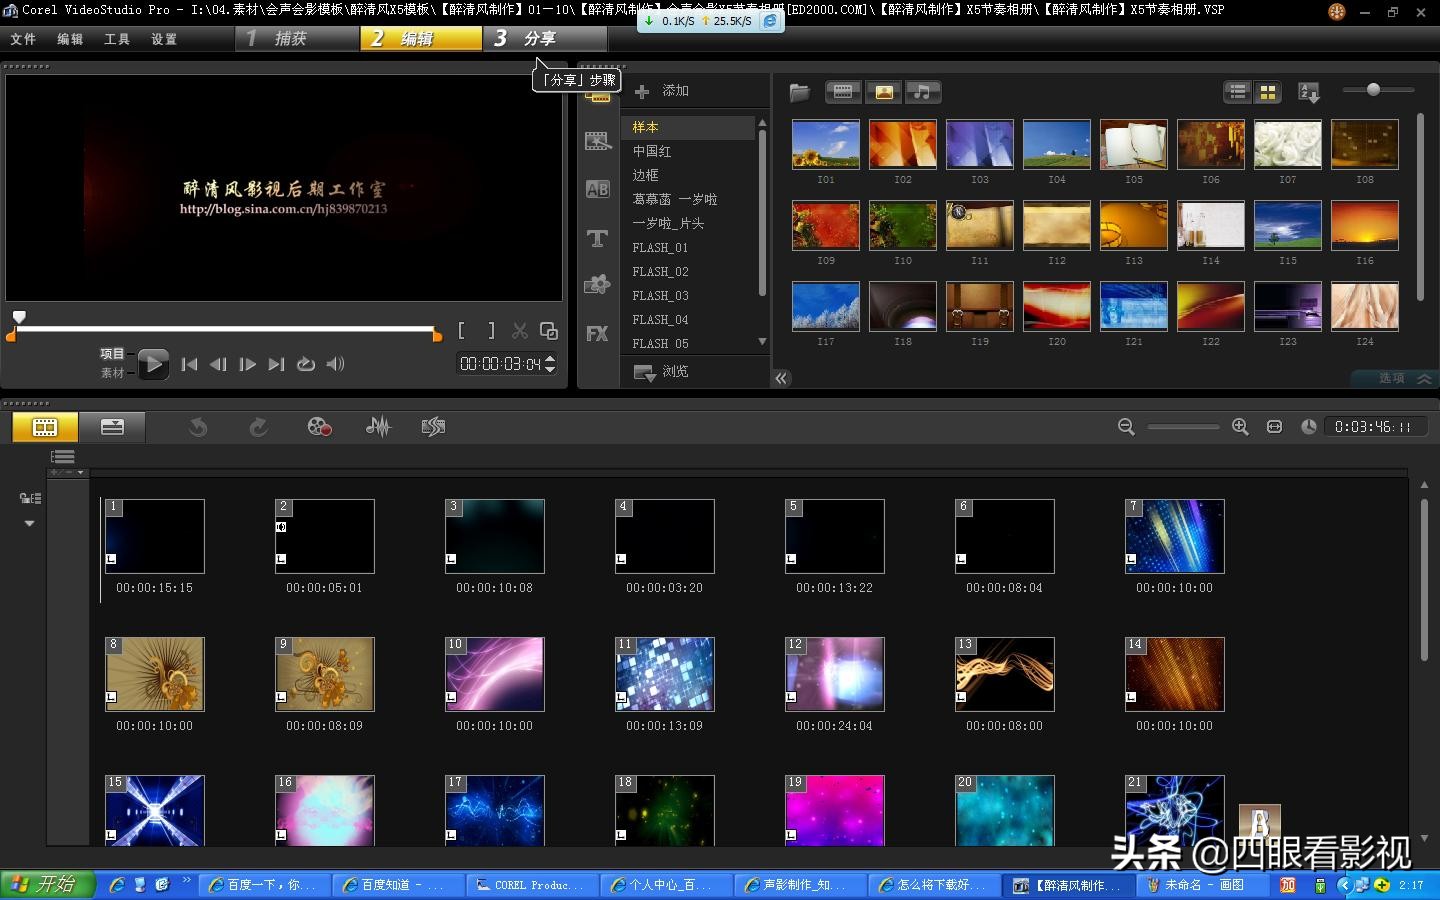1440x900 pixels.
Task: Collapse library panel with double-arrow button
Action: (782, 378)
